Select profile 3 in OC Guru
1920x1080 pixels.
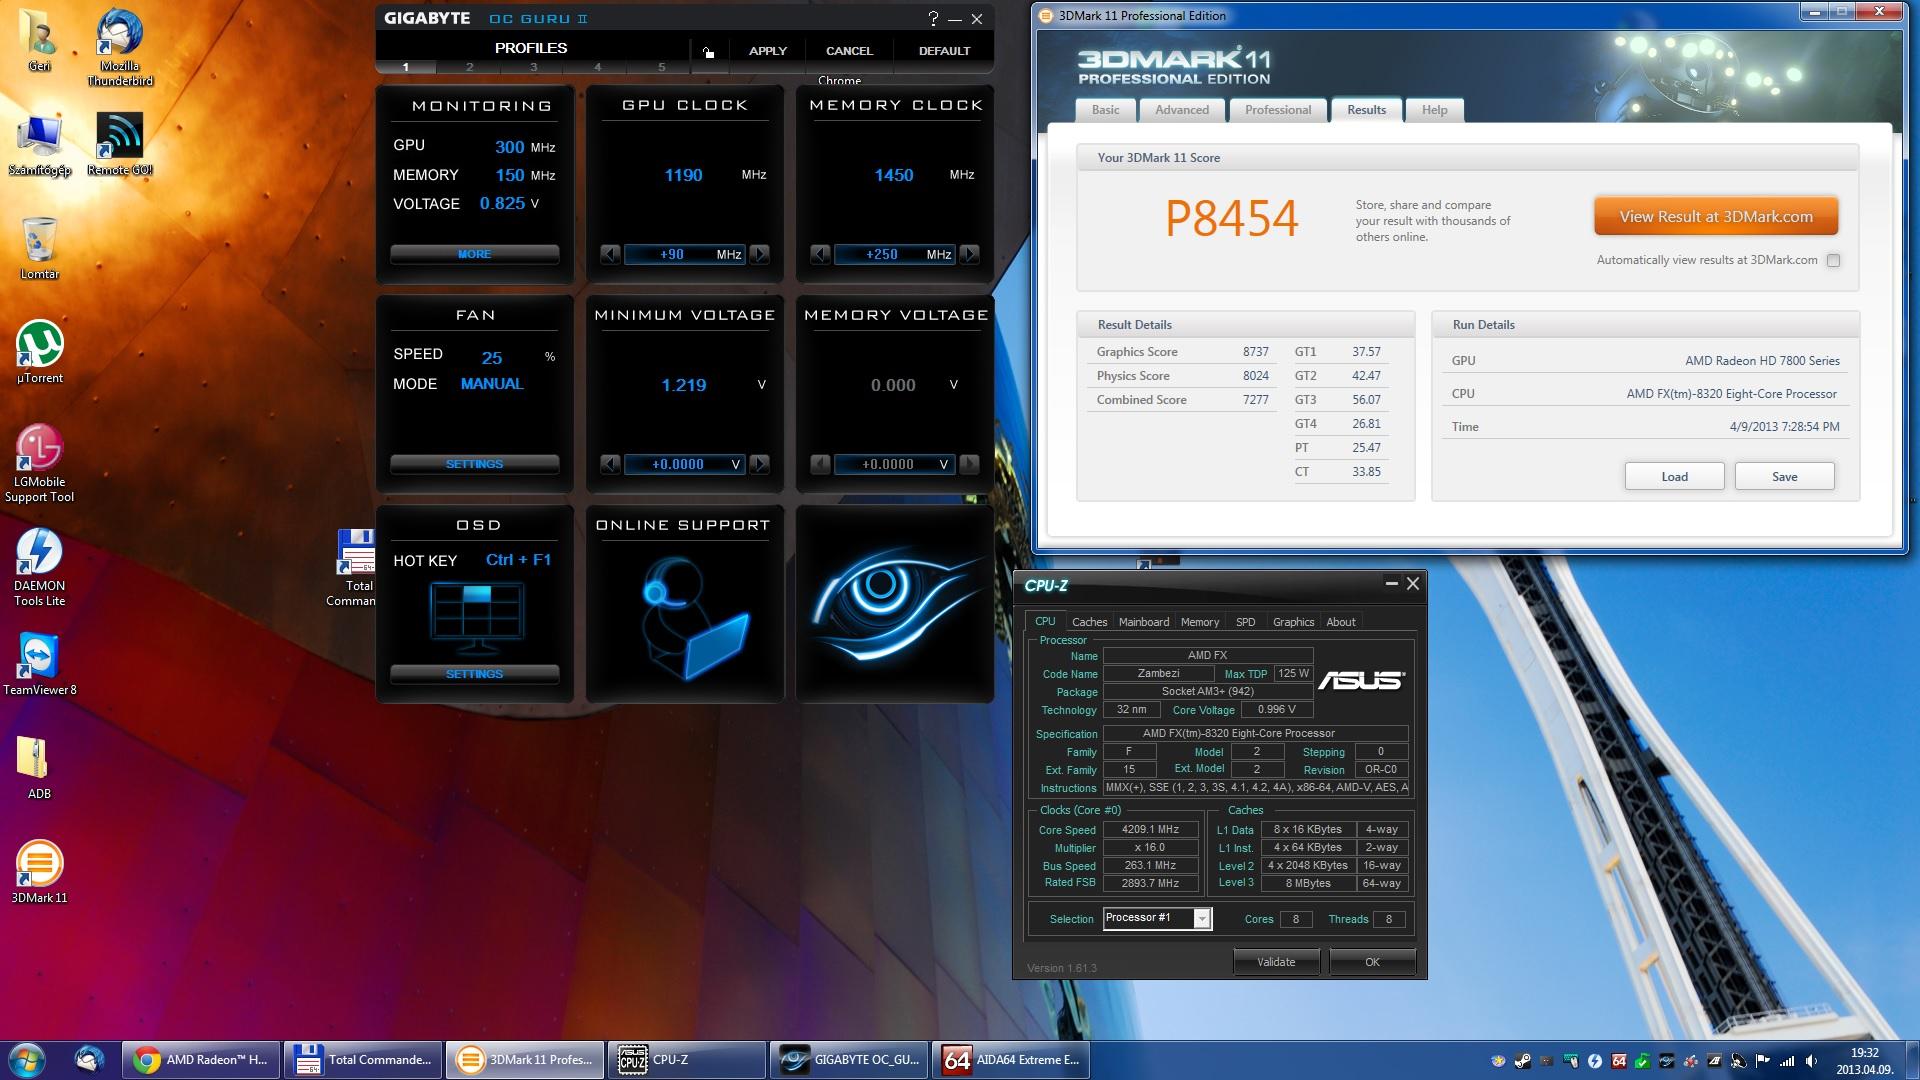[533, 67]
